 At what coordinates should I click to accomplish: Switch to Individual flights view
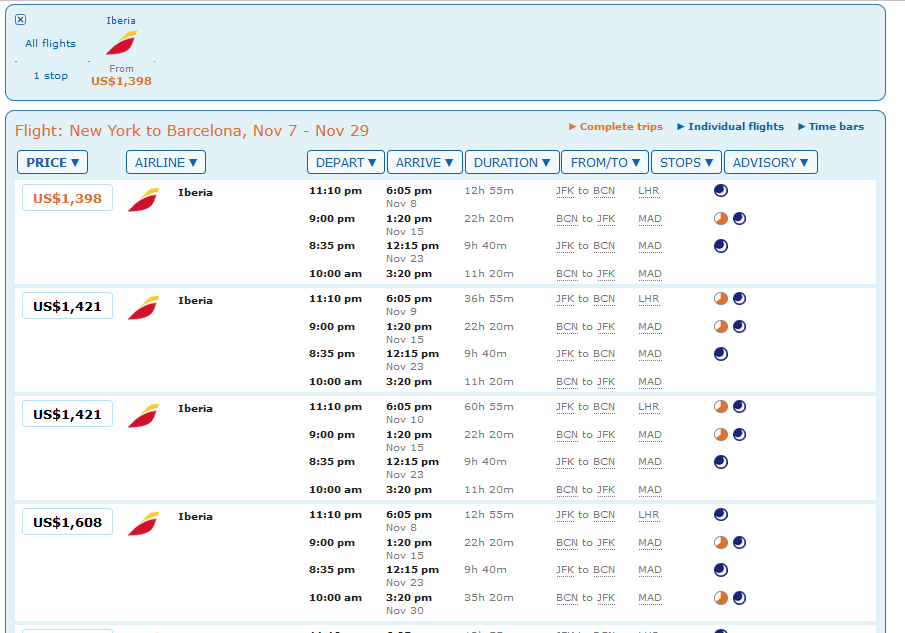pos(730,126)
